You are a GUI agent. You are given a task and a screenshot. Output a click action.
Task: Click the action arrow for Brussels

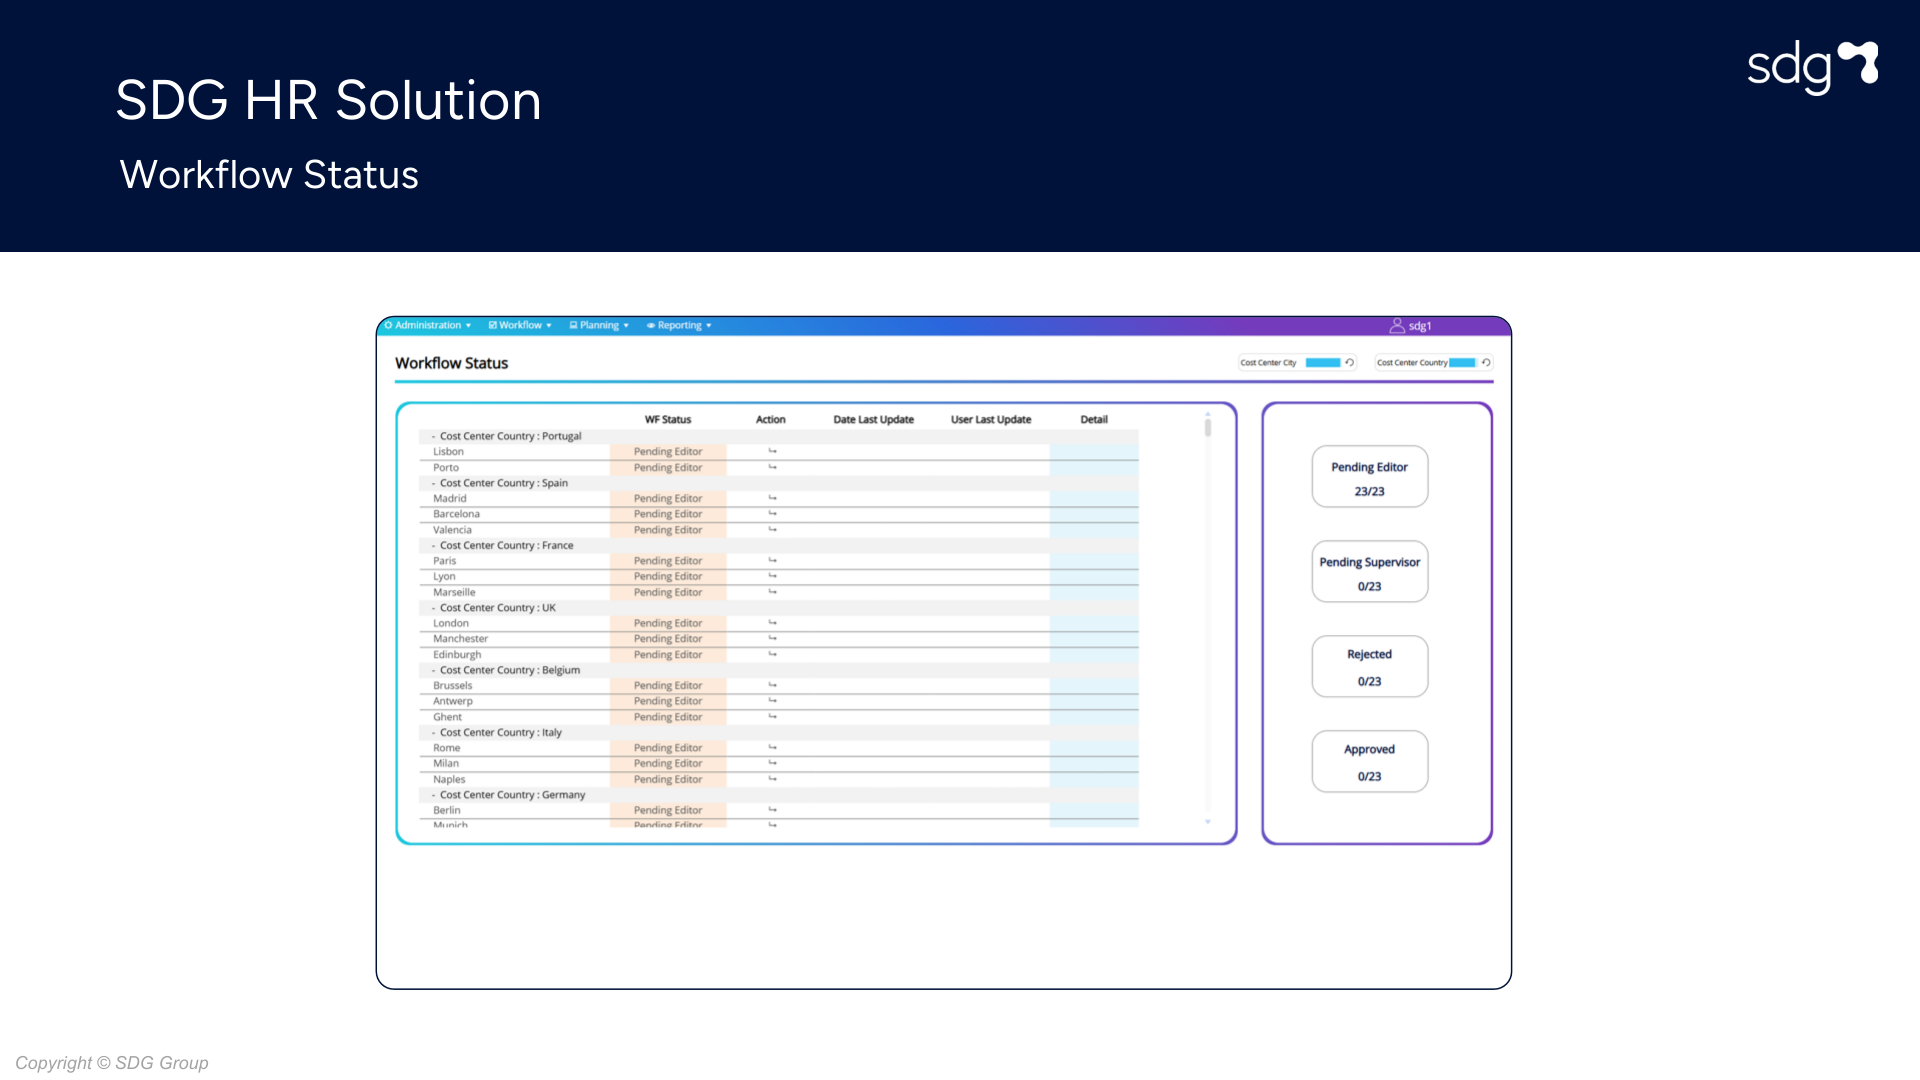point(772,686)
